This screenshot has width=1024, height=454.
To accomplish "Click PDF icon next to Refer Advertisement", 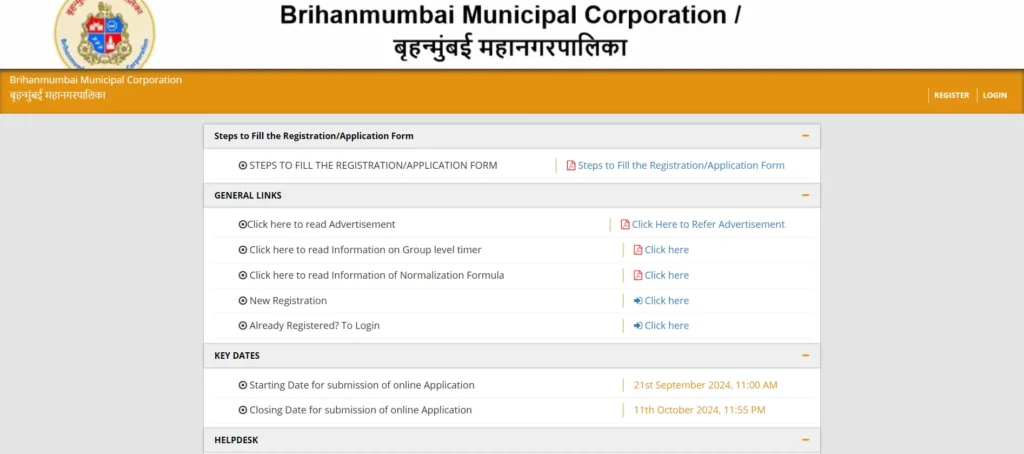I will [625, 225].
